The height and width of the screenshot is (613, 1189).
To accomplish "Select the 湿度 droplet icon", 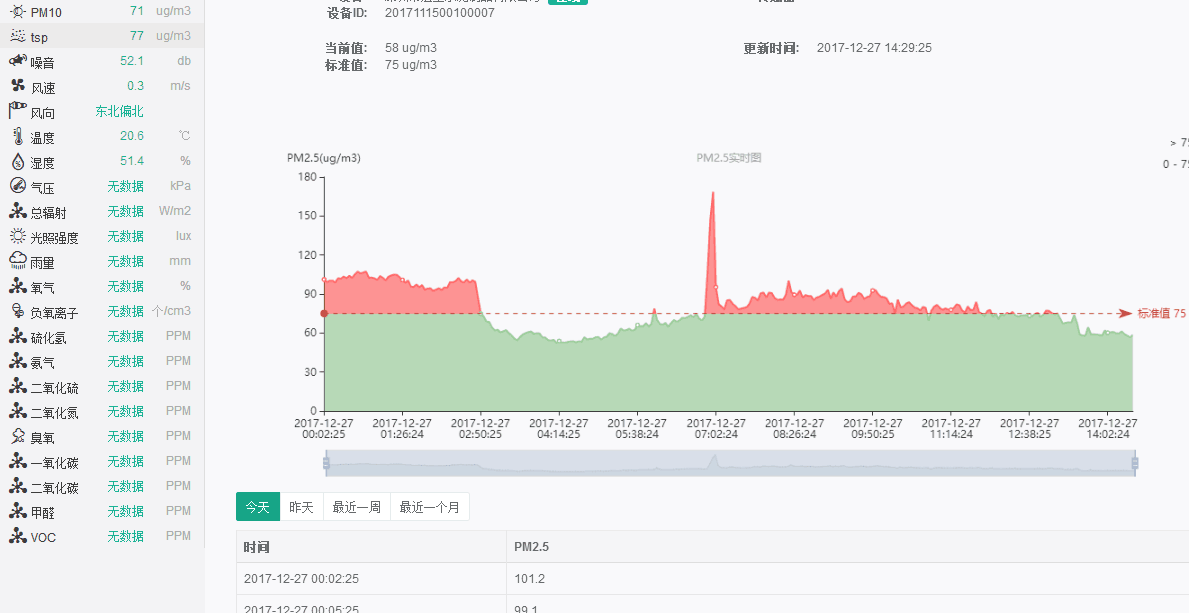I will point(17,162).
